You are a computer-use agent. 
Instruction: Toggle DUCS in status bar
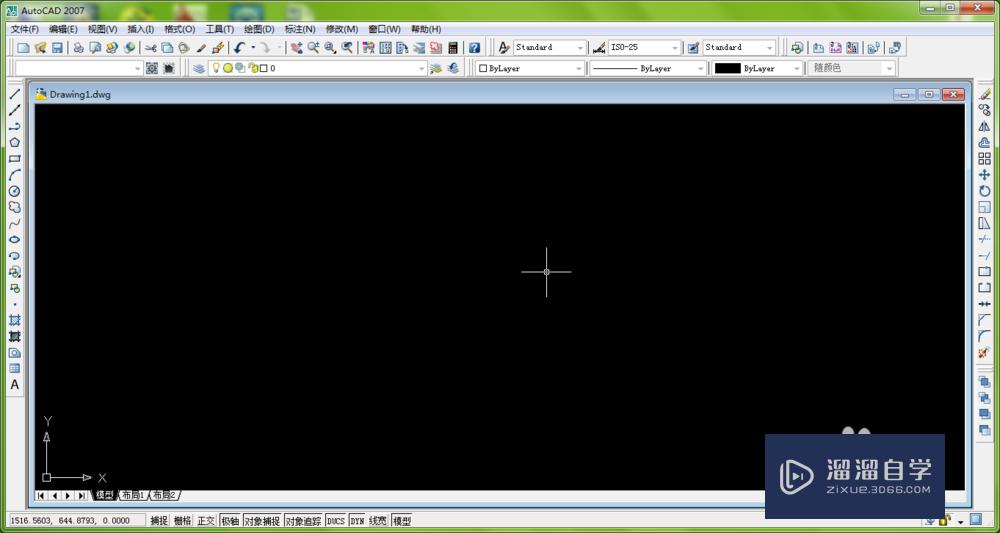pyautogui.click(x=335, y=521)
